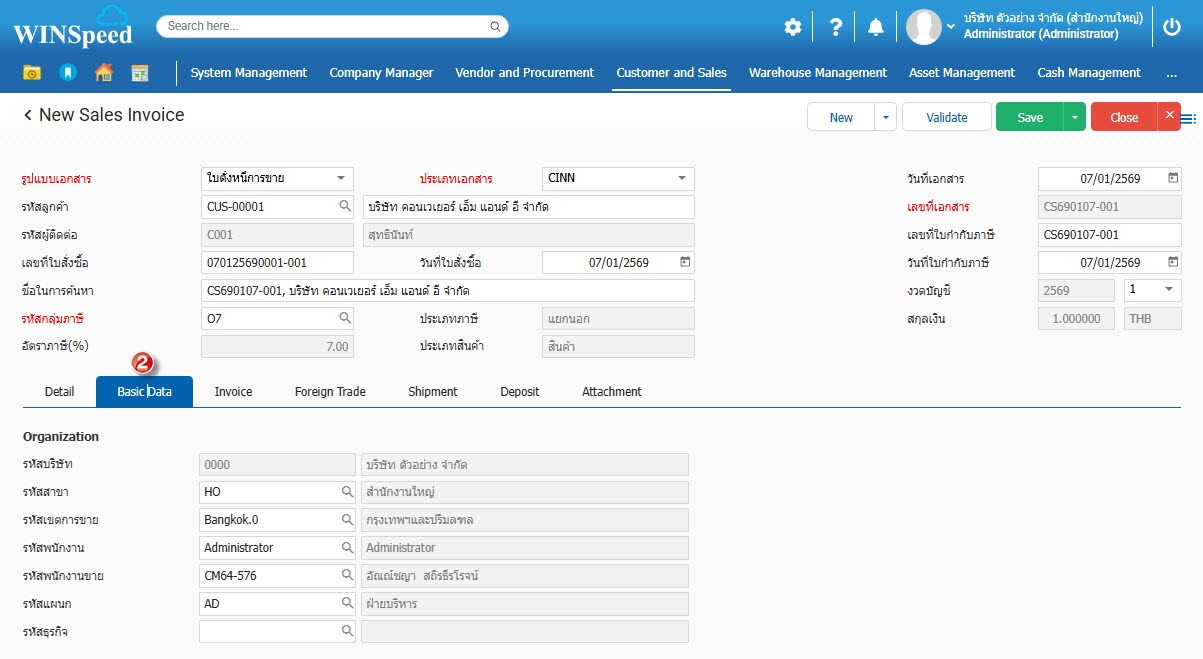Viewport: 1203px width, 659px height.
Task: Open calendar picker for document date
Action: 1172,179
